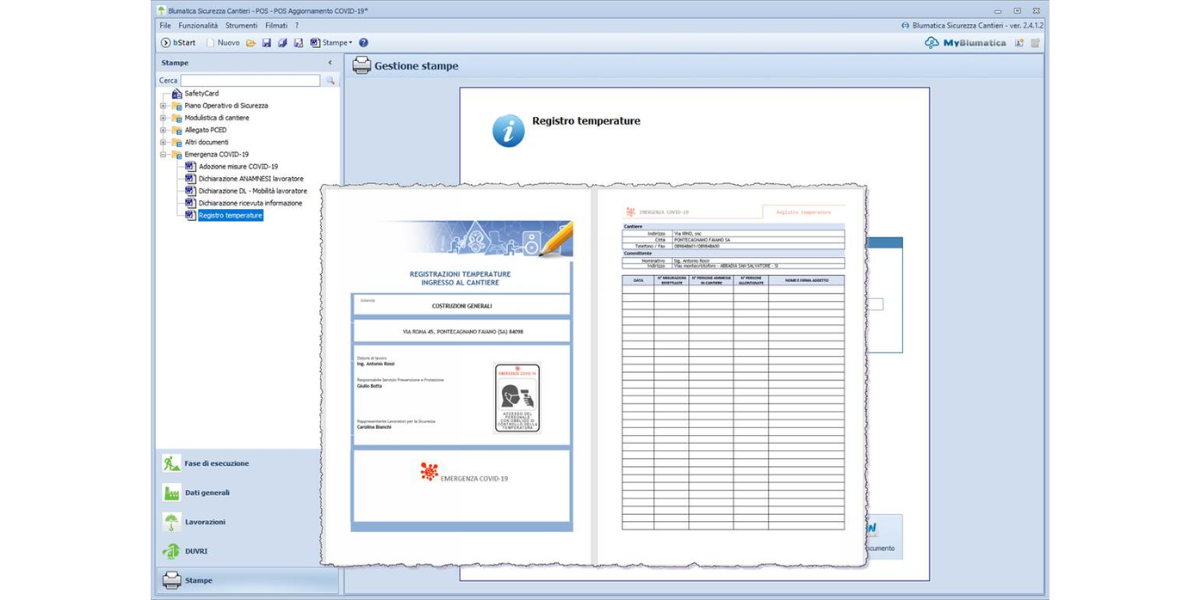Collapse the Stampe side panel arrow
1200x600 pixels.
330,63
